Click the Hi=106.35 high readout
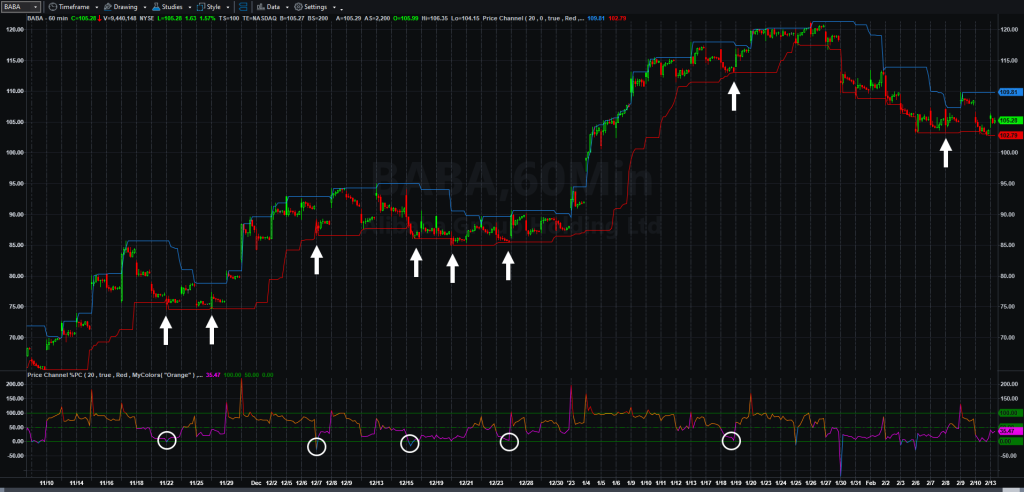The width and height of the screenshot is (1024, 492). point(434,18)
